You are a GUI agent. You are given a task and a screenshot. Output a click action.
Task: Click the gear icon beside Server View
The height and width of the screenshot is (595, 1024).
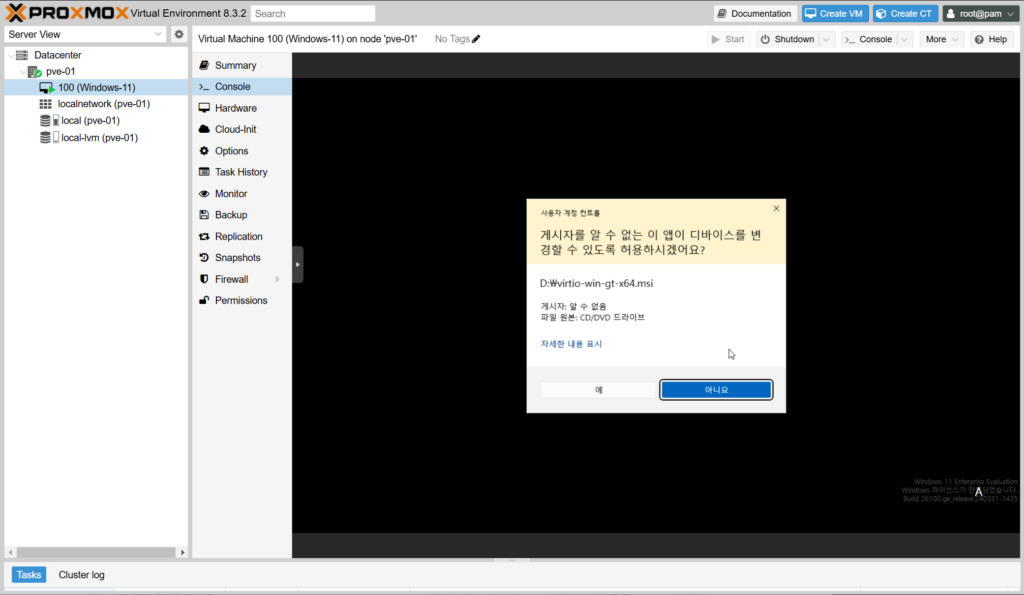point(179,34)
